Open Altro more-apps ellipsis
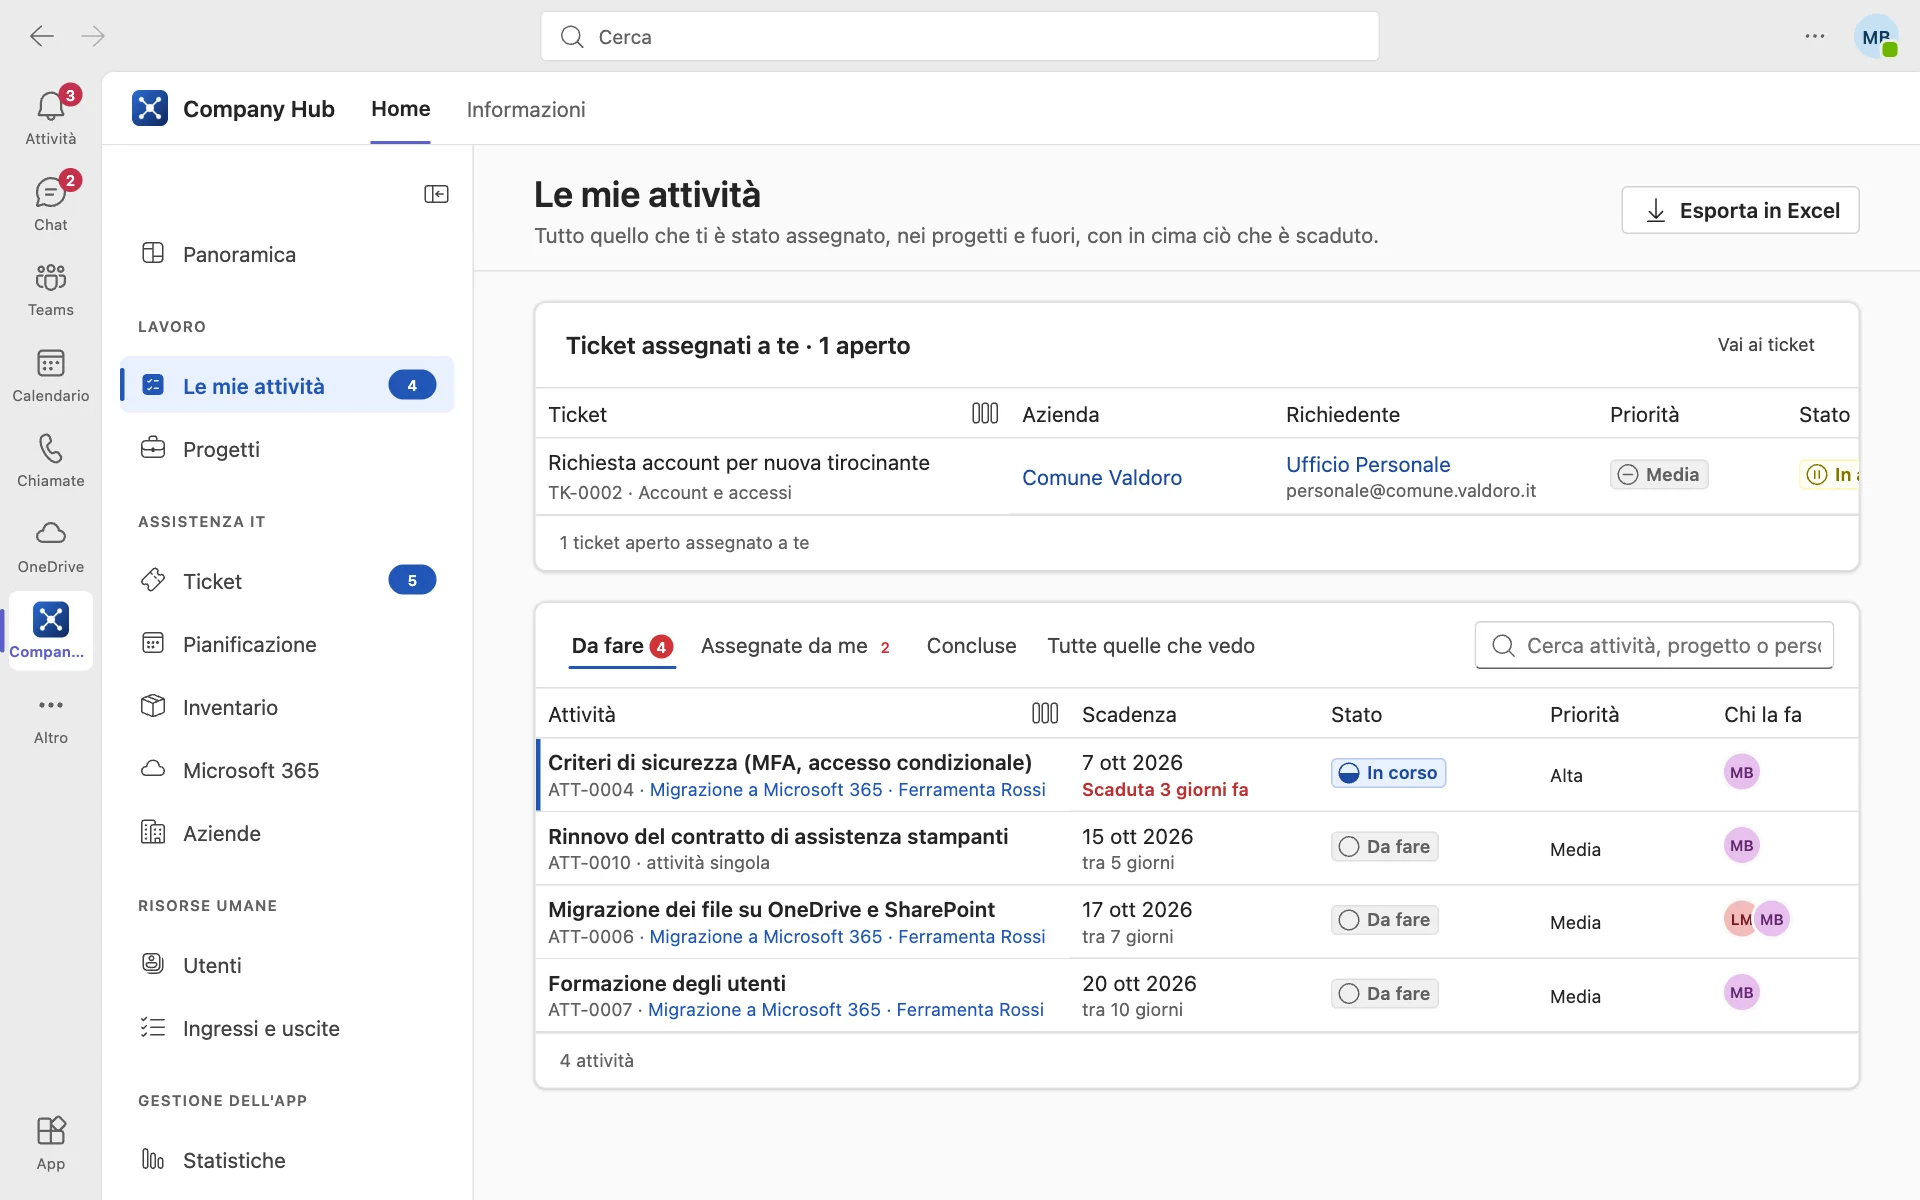 (x=50, y=718)
